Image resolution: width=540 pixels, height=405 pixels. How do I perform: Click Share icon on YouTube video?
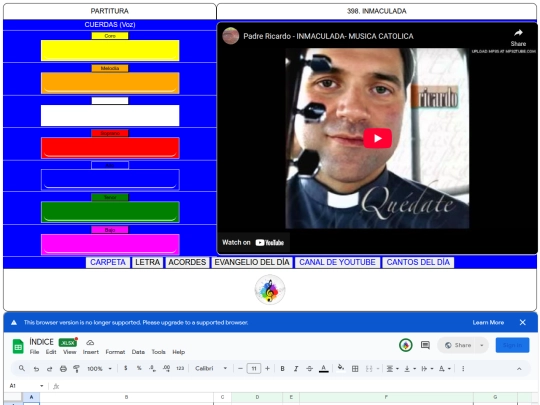pyautogui.click(x=518, y=37)
